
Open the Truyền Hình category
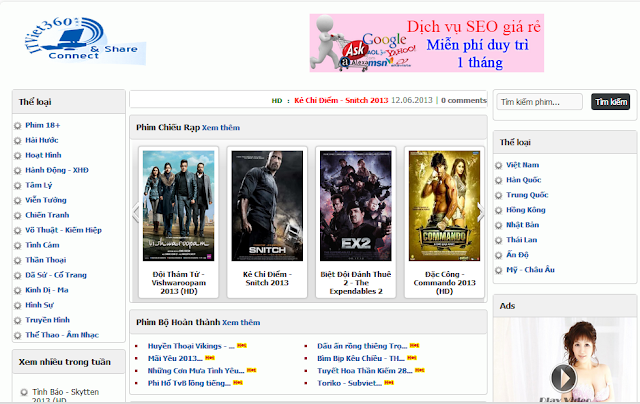pos(47,320)
